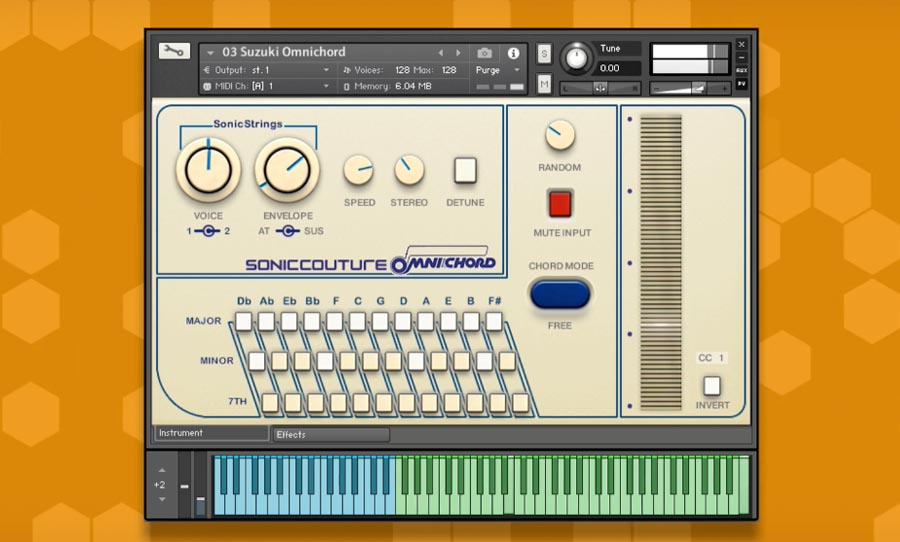Select the Ab MAJOR chord button
Viewport: 900px width, 542px height.
pos(266,322)
